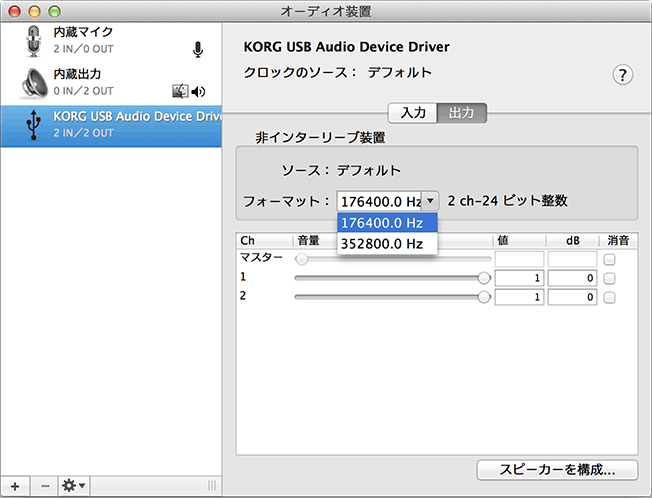This screenshot has width=652, height=498.
Task: Click the system sound Finder icon on 内蔵出力
Action: [x=180, y=91]
